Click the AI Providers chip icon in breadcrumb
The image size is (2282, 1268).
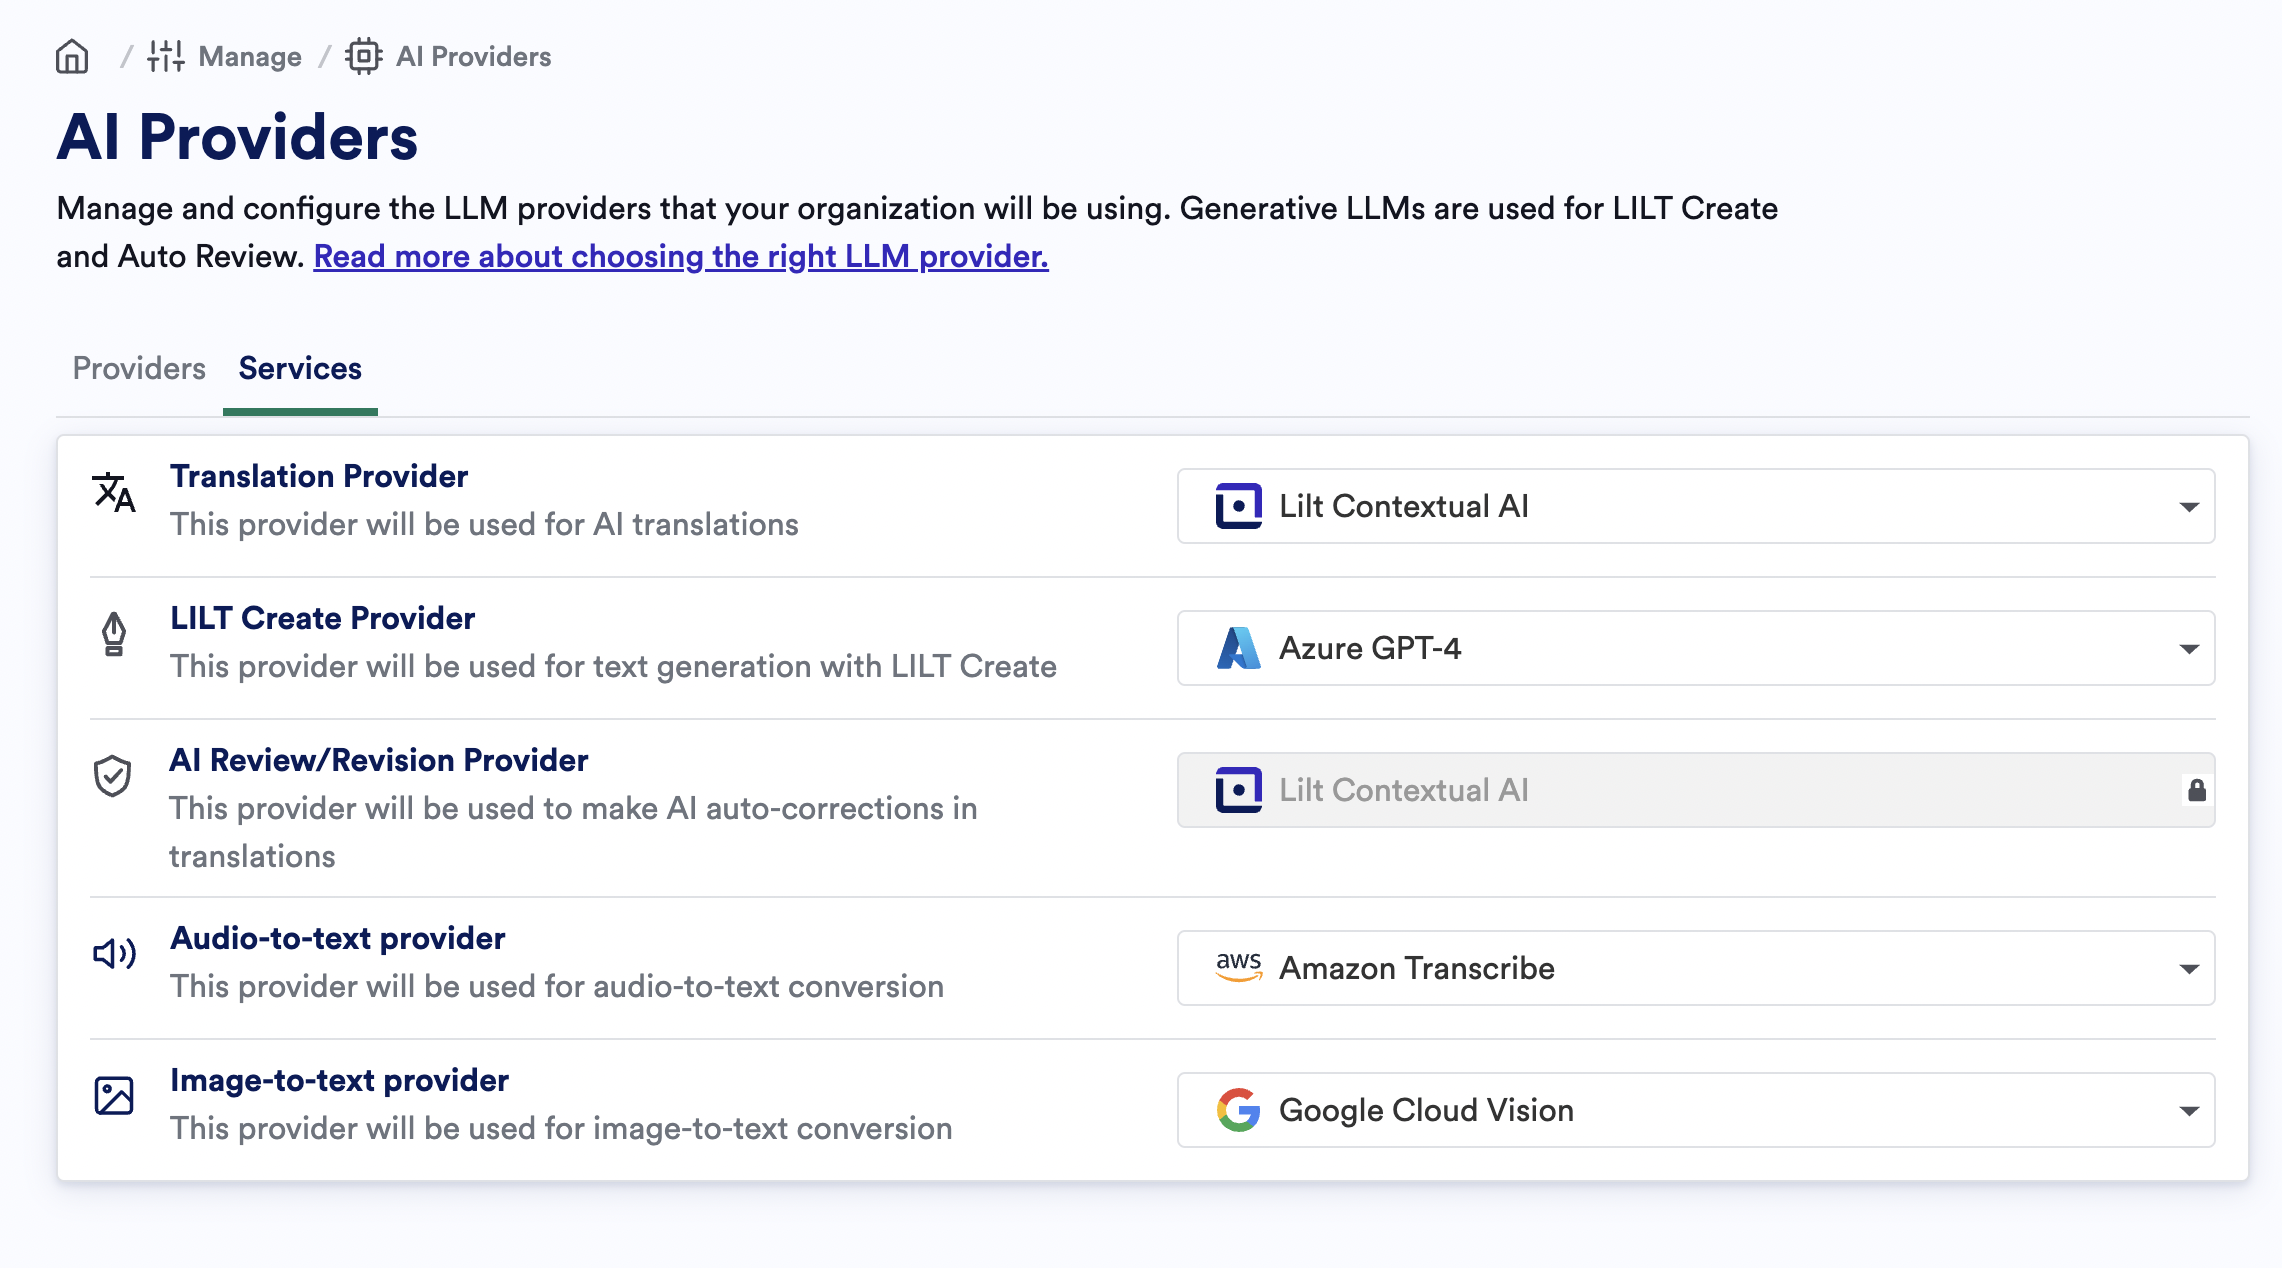pyautogui.click(x=364, y=57)
